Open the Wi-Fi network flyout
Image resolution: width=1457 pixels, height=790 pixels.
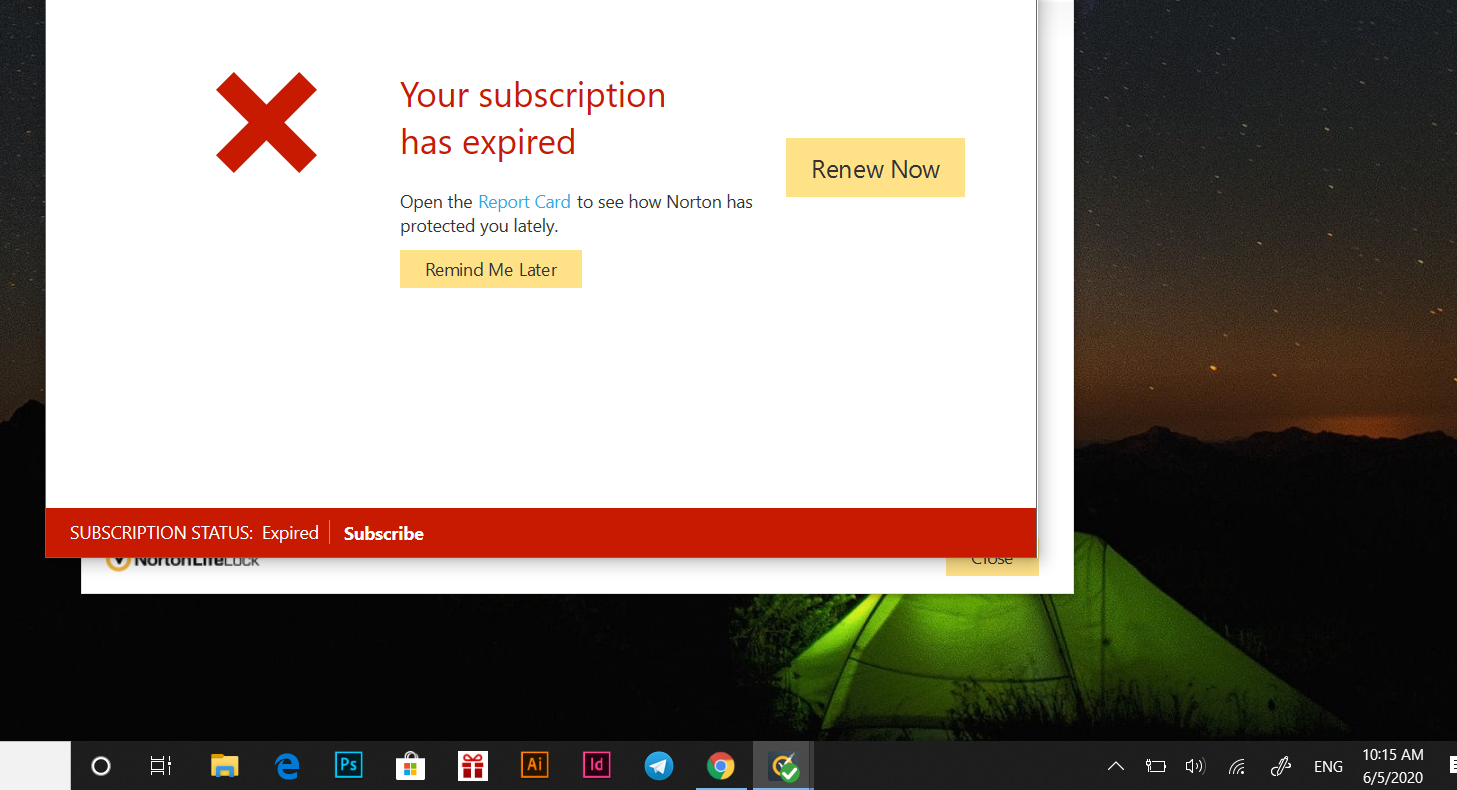pyautogui.click(x=1237, y=767)
